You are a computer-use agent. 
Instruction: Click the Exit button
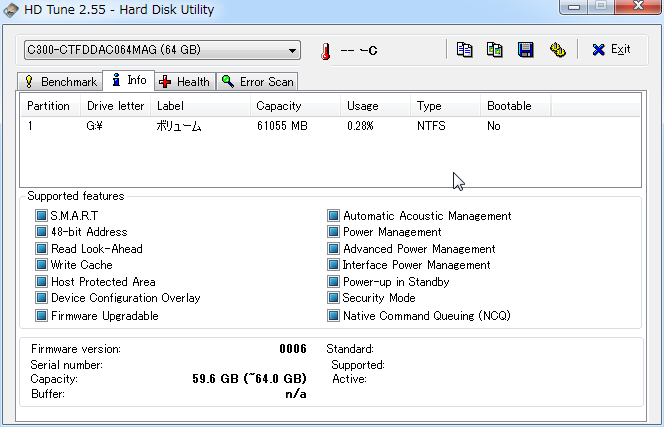[x=611, y=50]
